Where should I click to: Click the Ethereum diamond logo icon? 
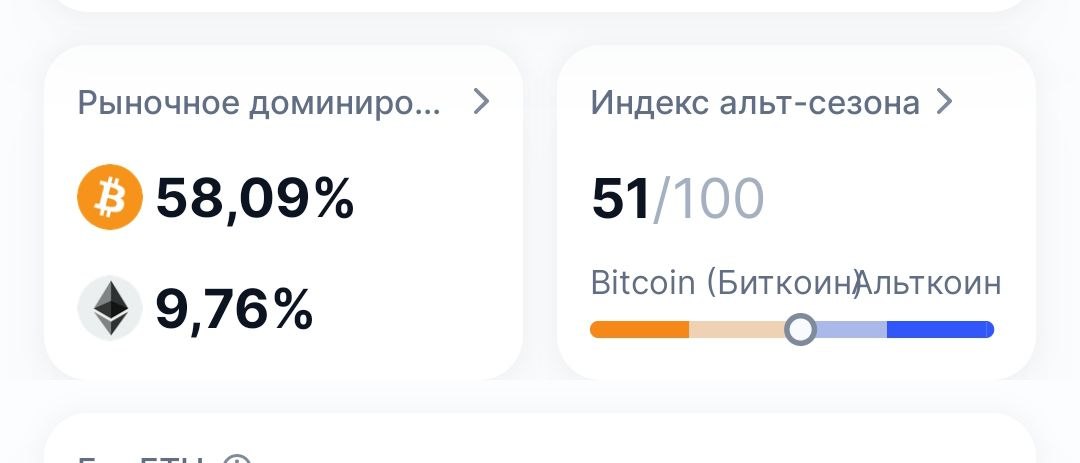pos(110,309)
